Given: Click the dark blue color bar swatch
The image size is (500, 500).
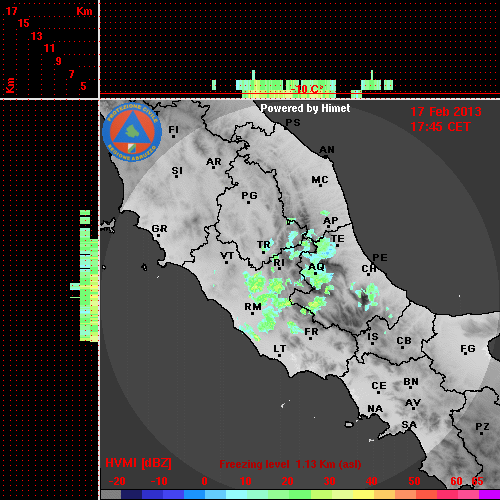Looking at the screenshot, I should point(132,494).
